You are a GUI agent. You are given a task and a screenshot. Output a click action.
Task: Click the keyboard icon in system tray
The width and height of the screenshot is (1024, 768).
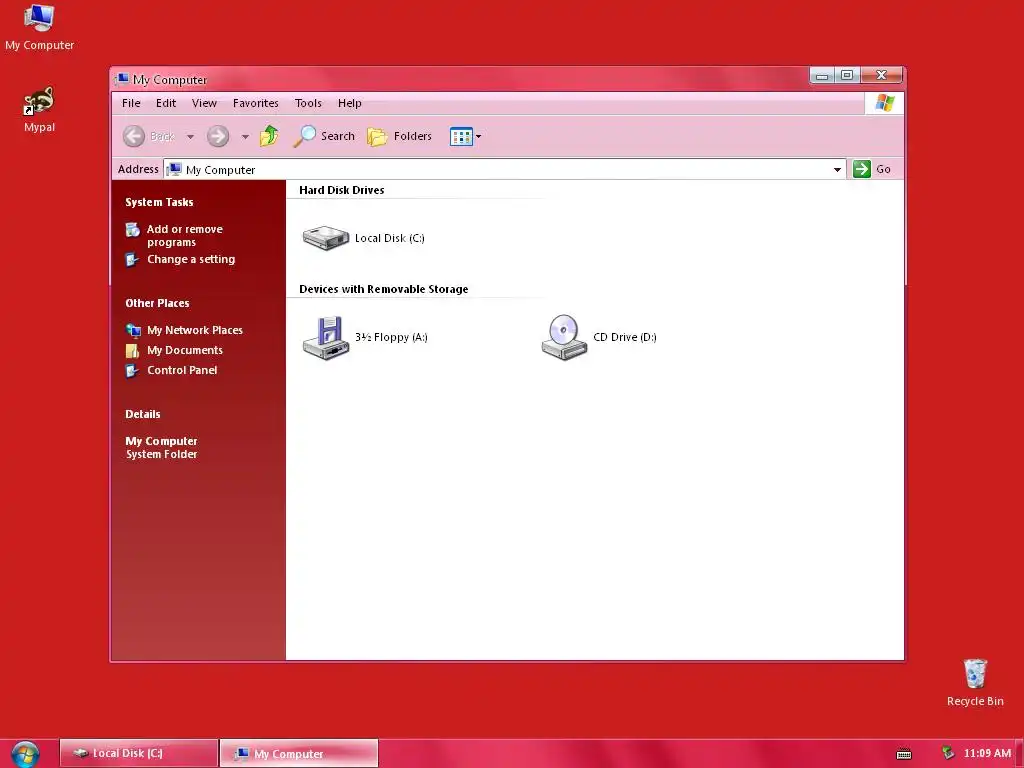pos(904,754)
